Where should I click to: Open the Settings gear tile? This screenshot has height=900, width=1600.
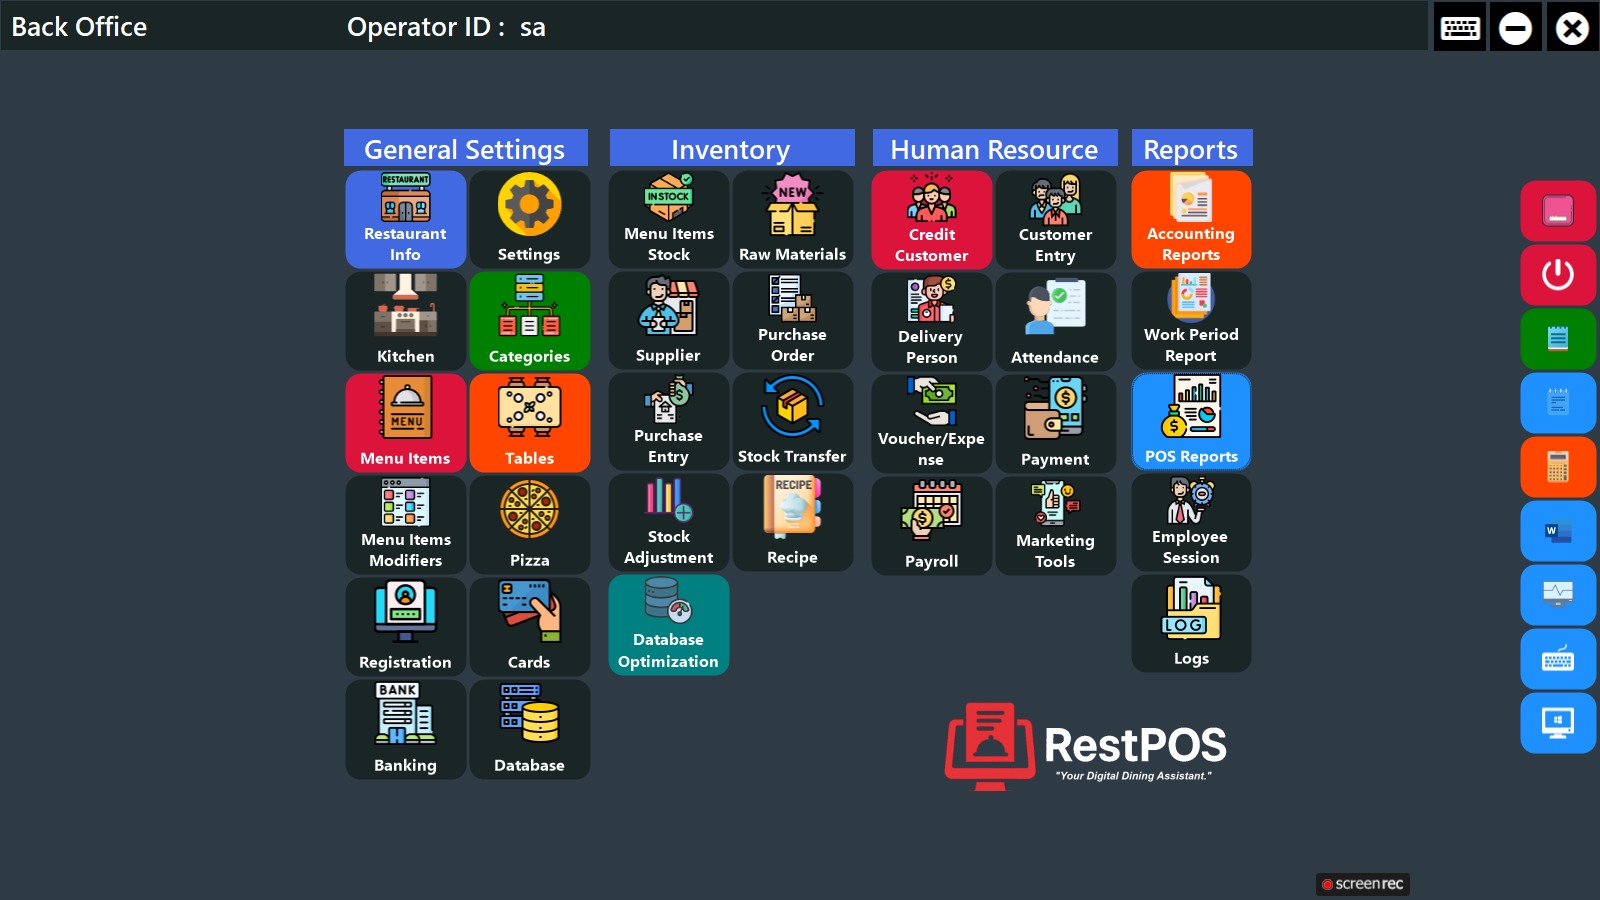[x=529, y=219]
